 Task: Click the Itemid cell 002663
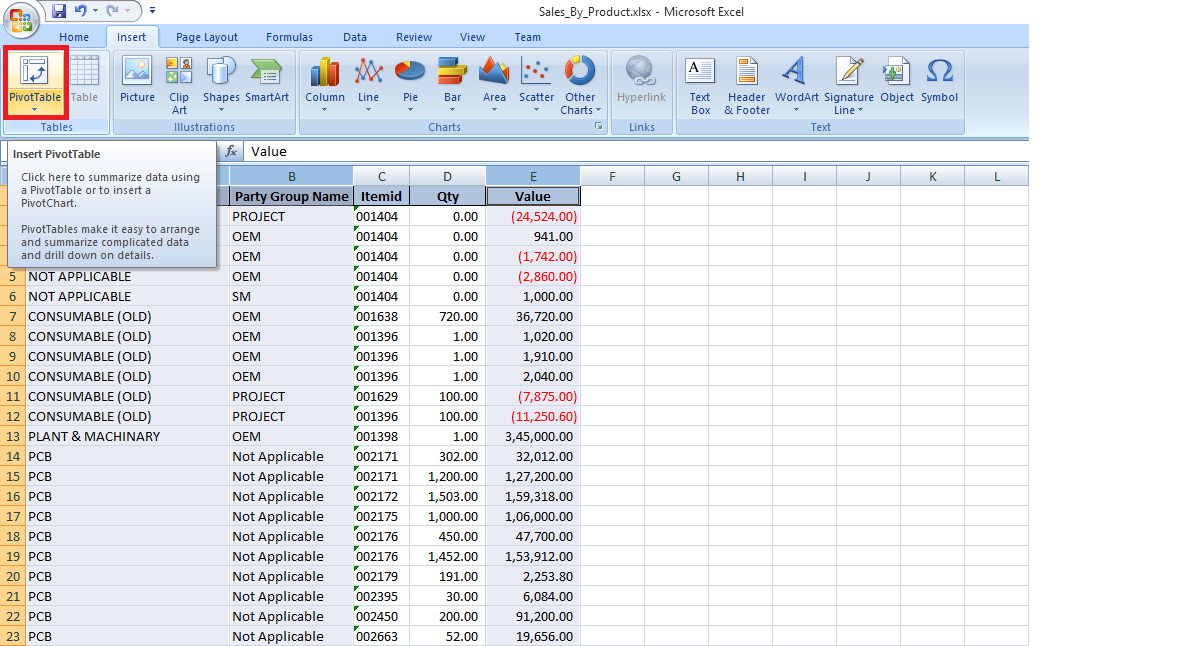(x=382, y=636)
